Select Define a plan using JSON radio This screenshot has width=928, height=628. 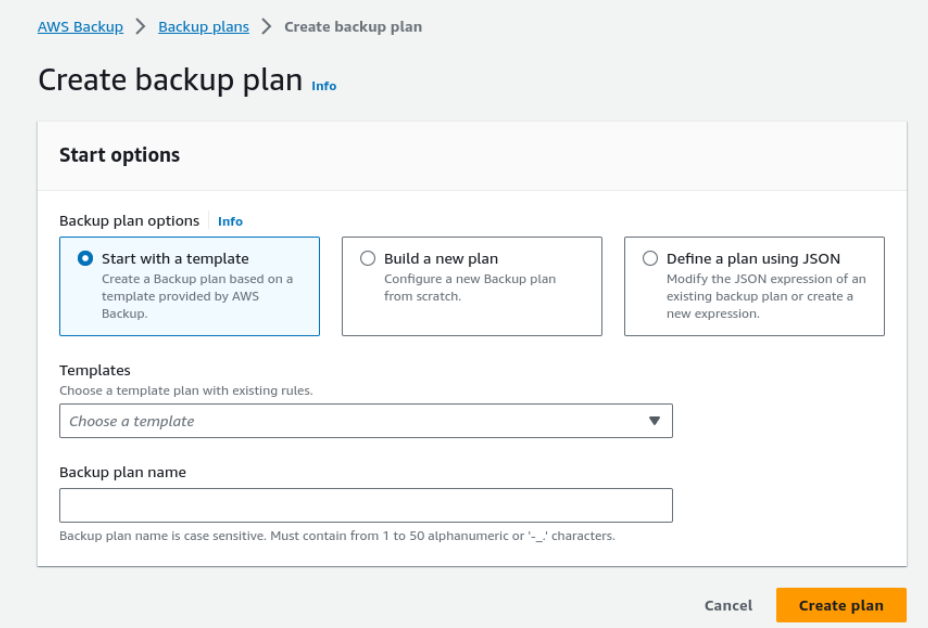650,259
